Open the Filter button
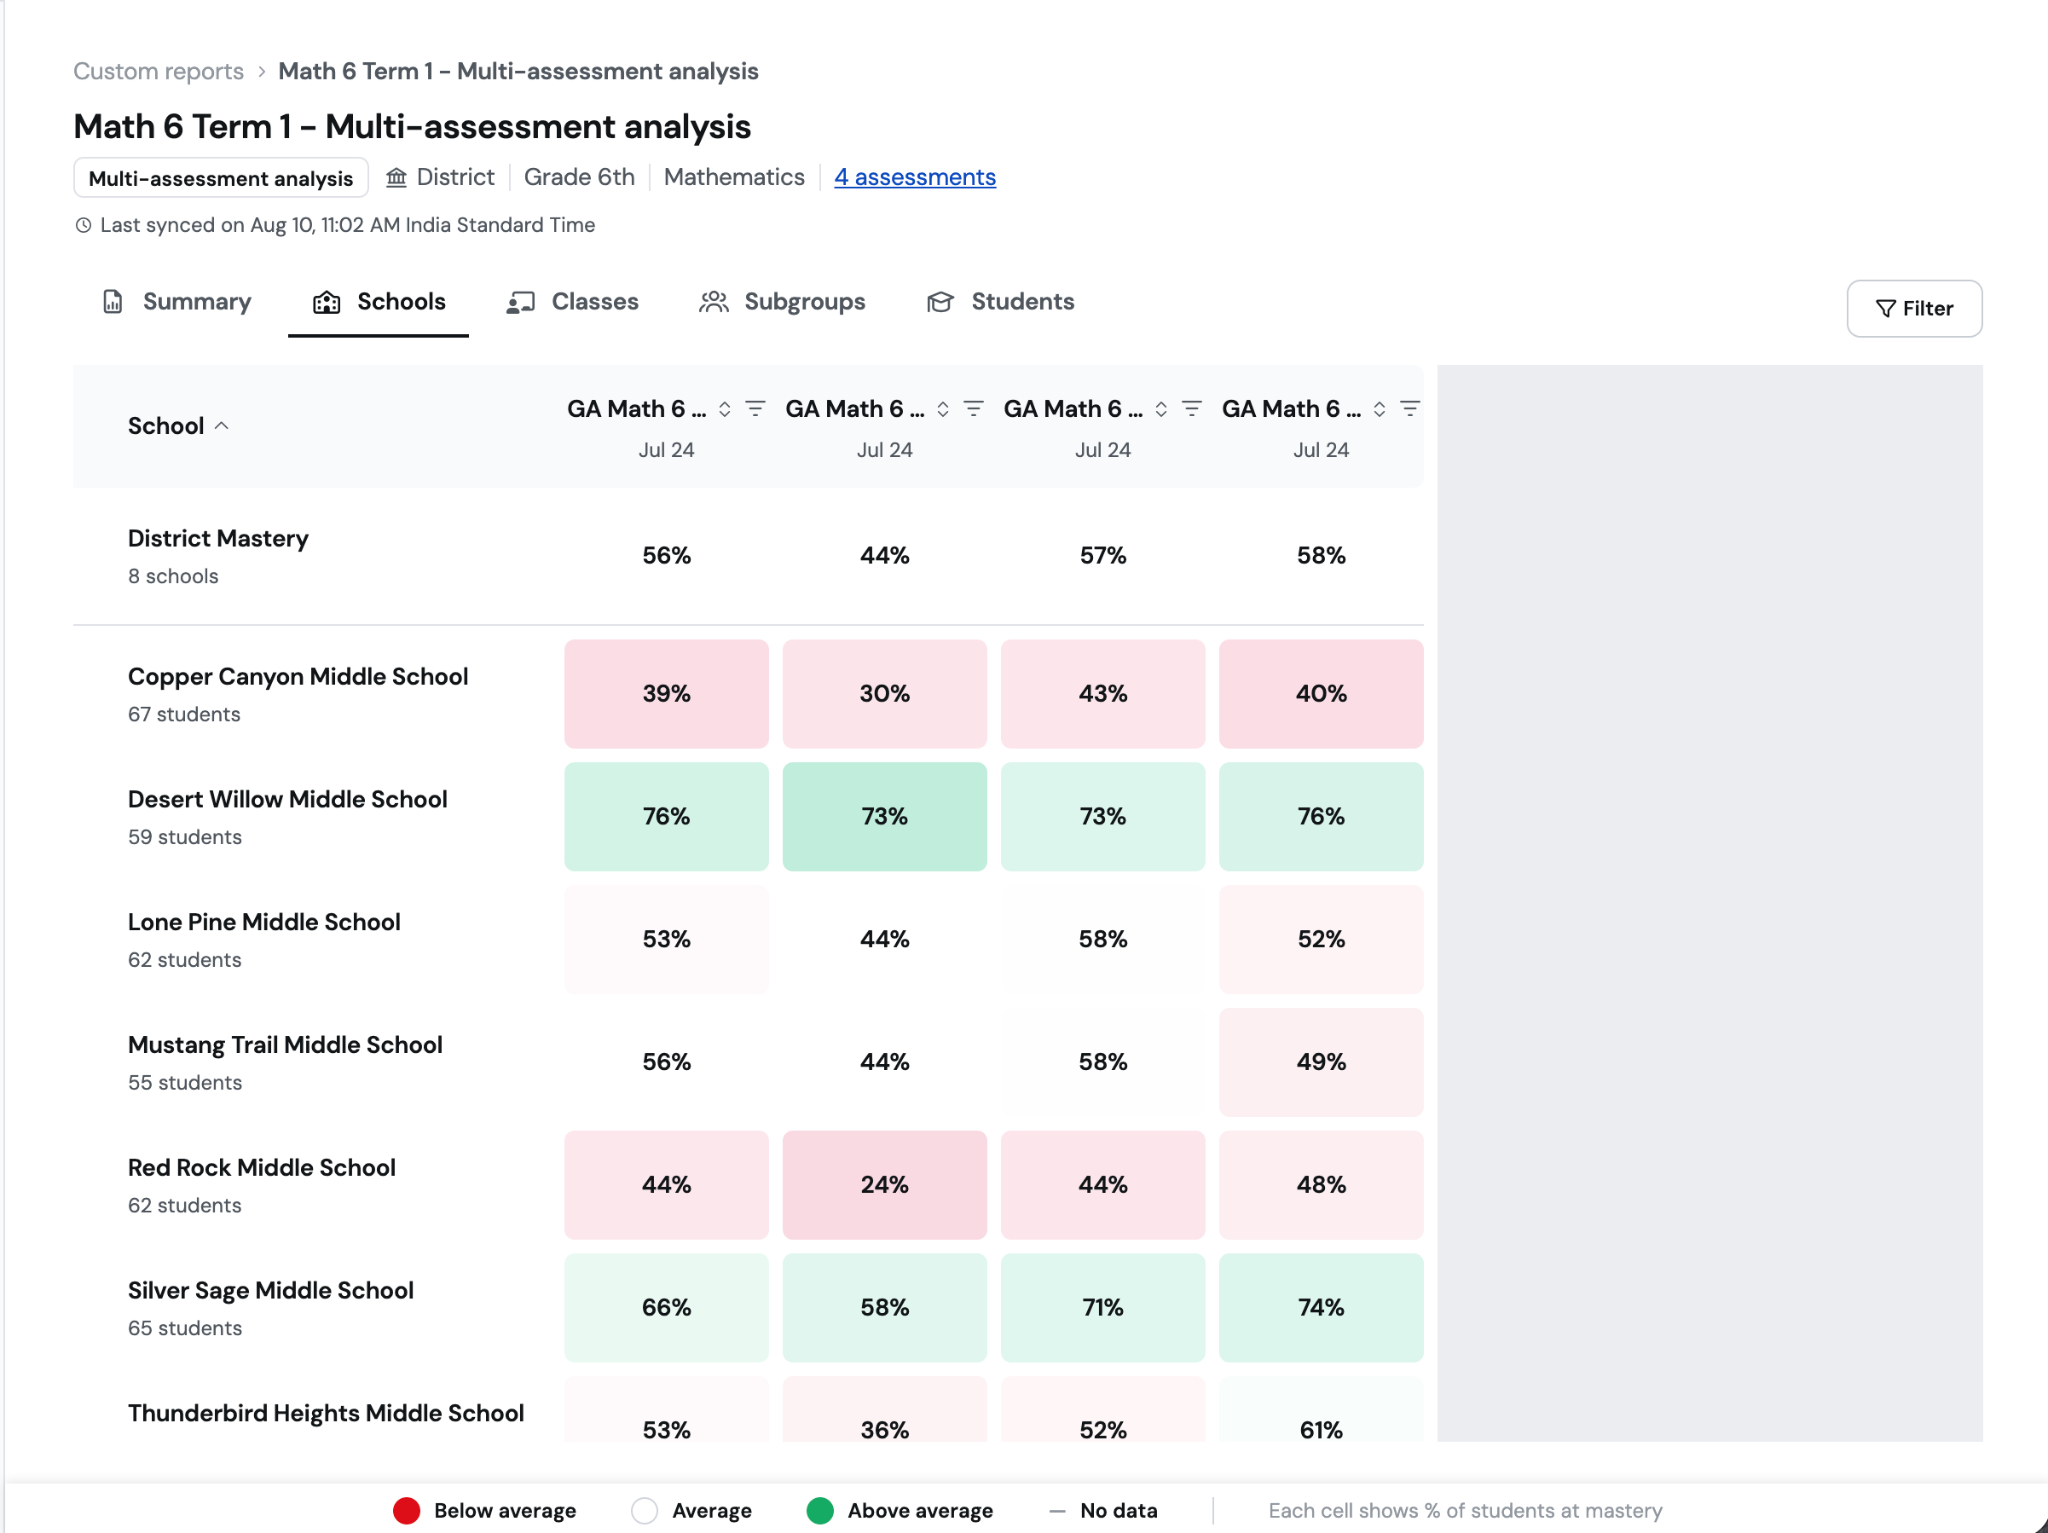Image resolution: width=2048 pixels, height=1533 pixels. [1914, 309]
